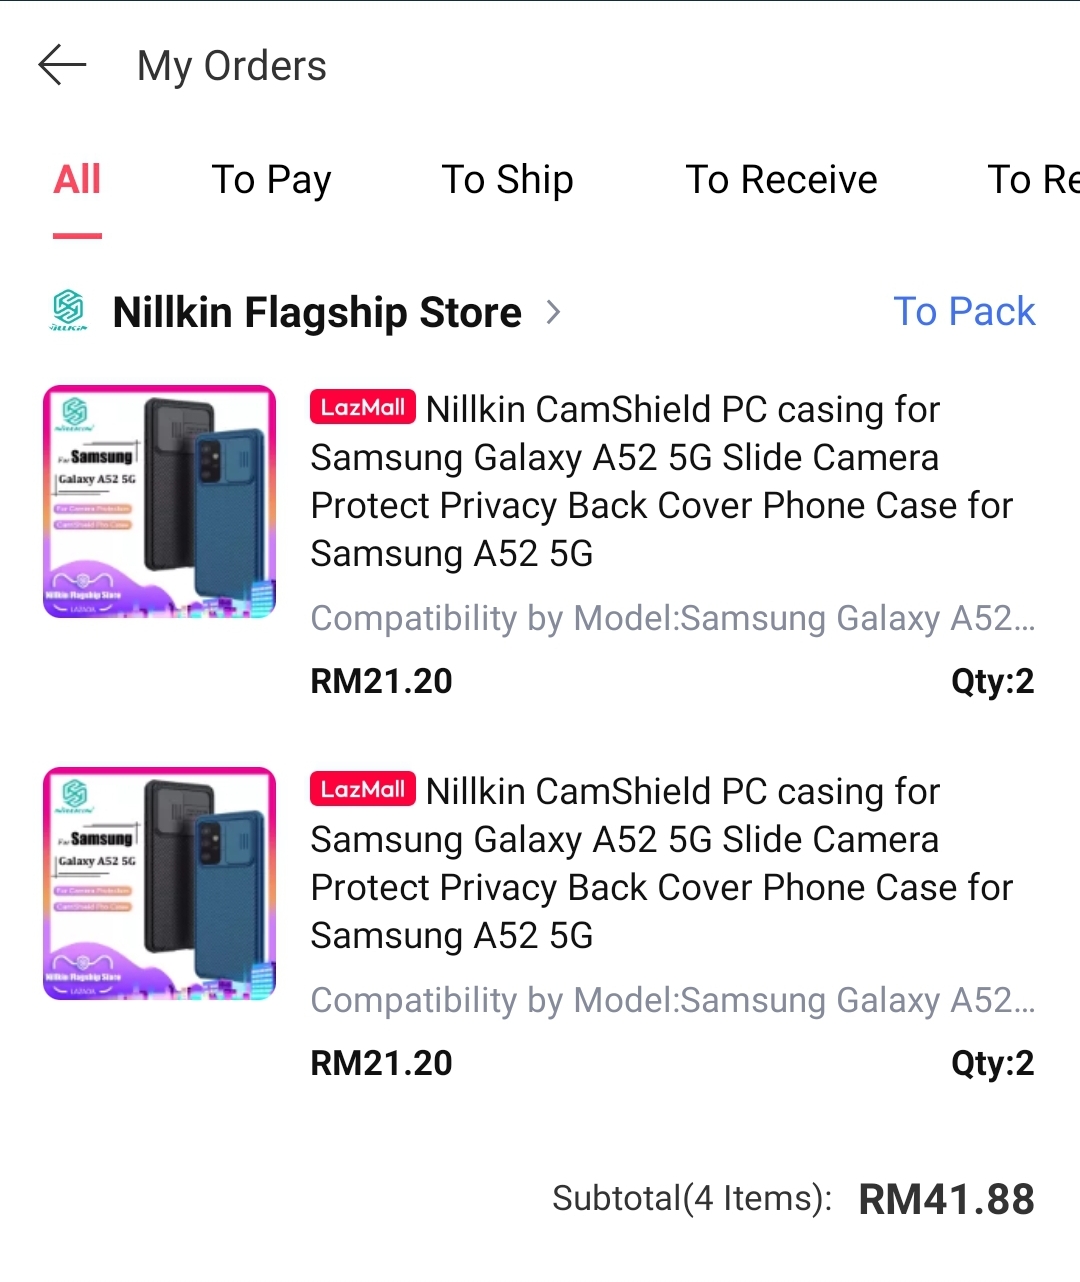The width and height of the screenshot is (1080, 1282).
Task: Tap the second item's Compatibility by Model text
Action: tap(672, 1001)
